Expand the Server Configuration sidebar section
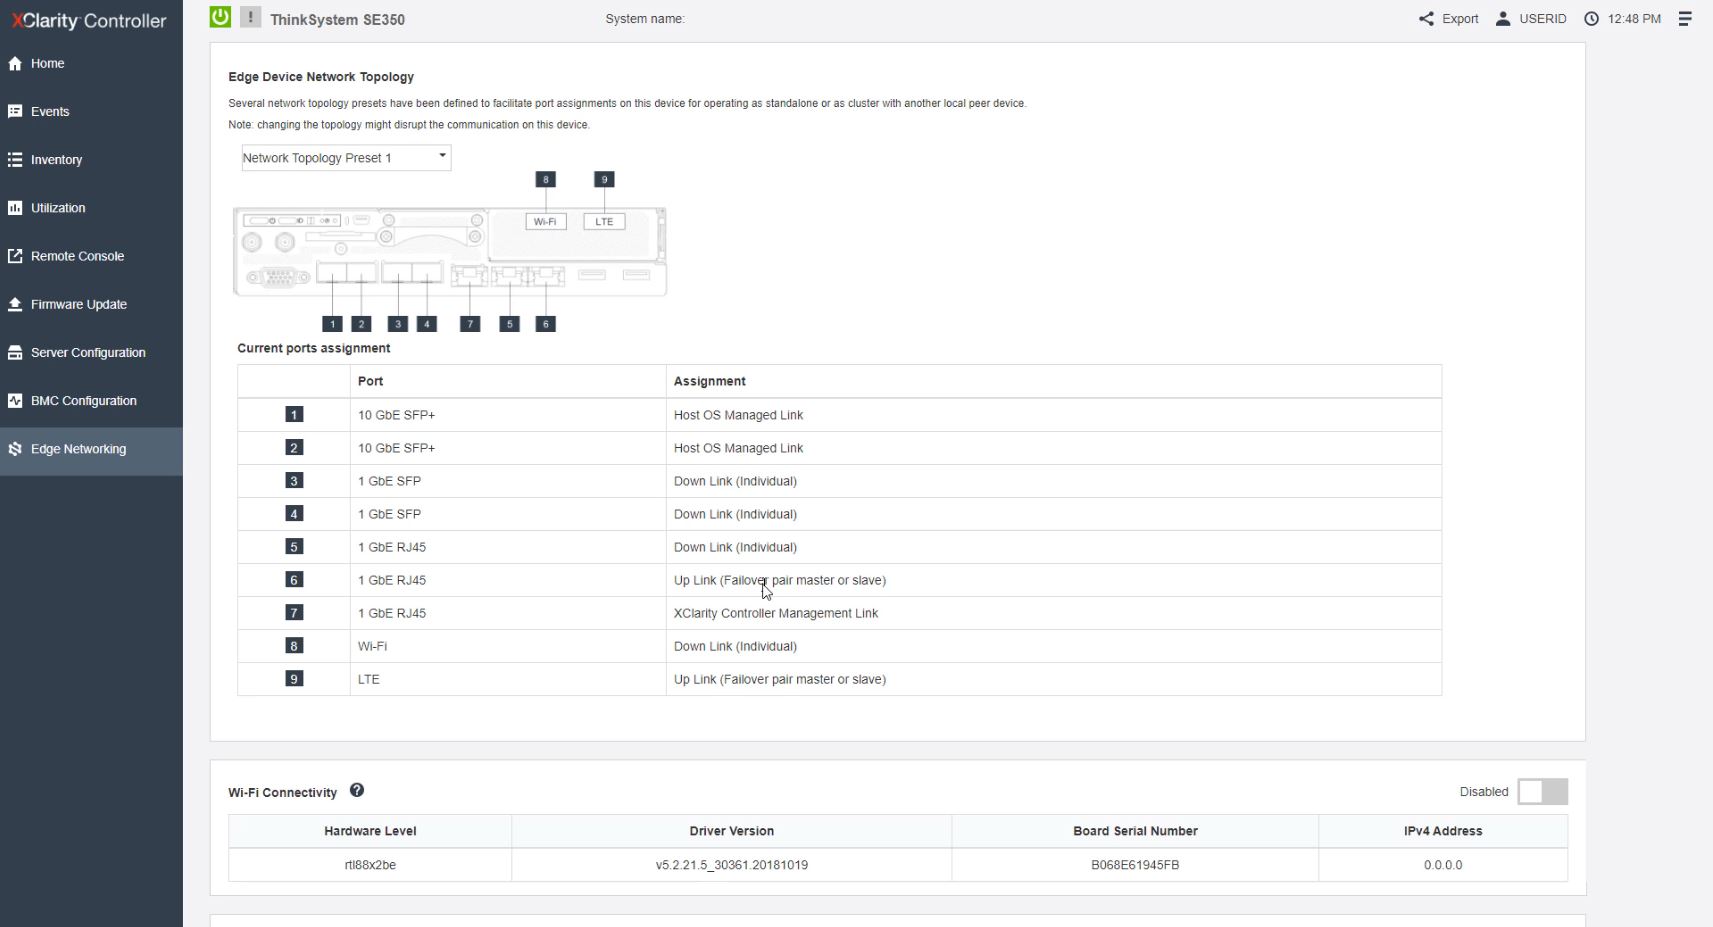 (88, 353)
